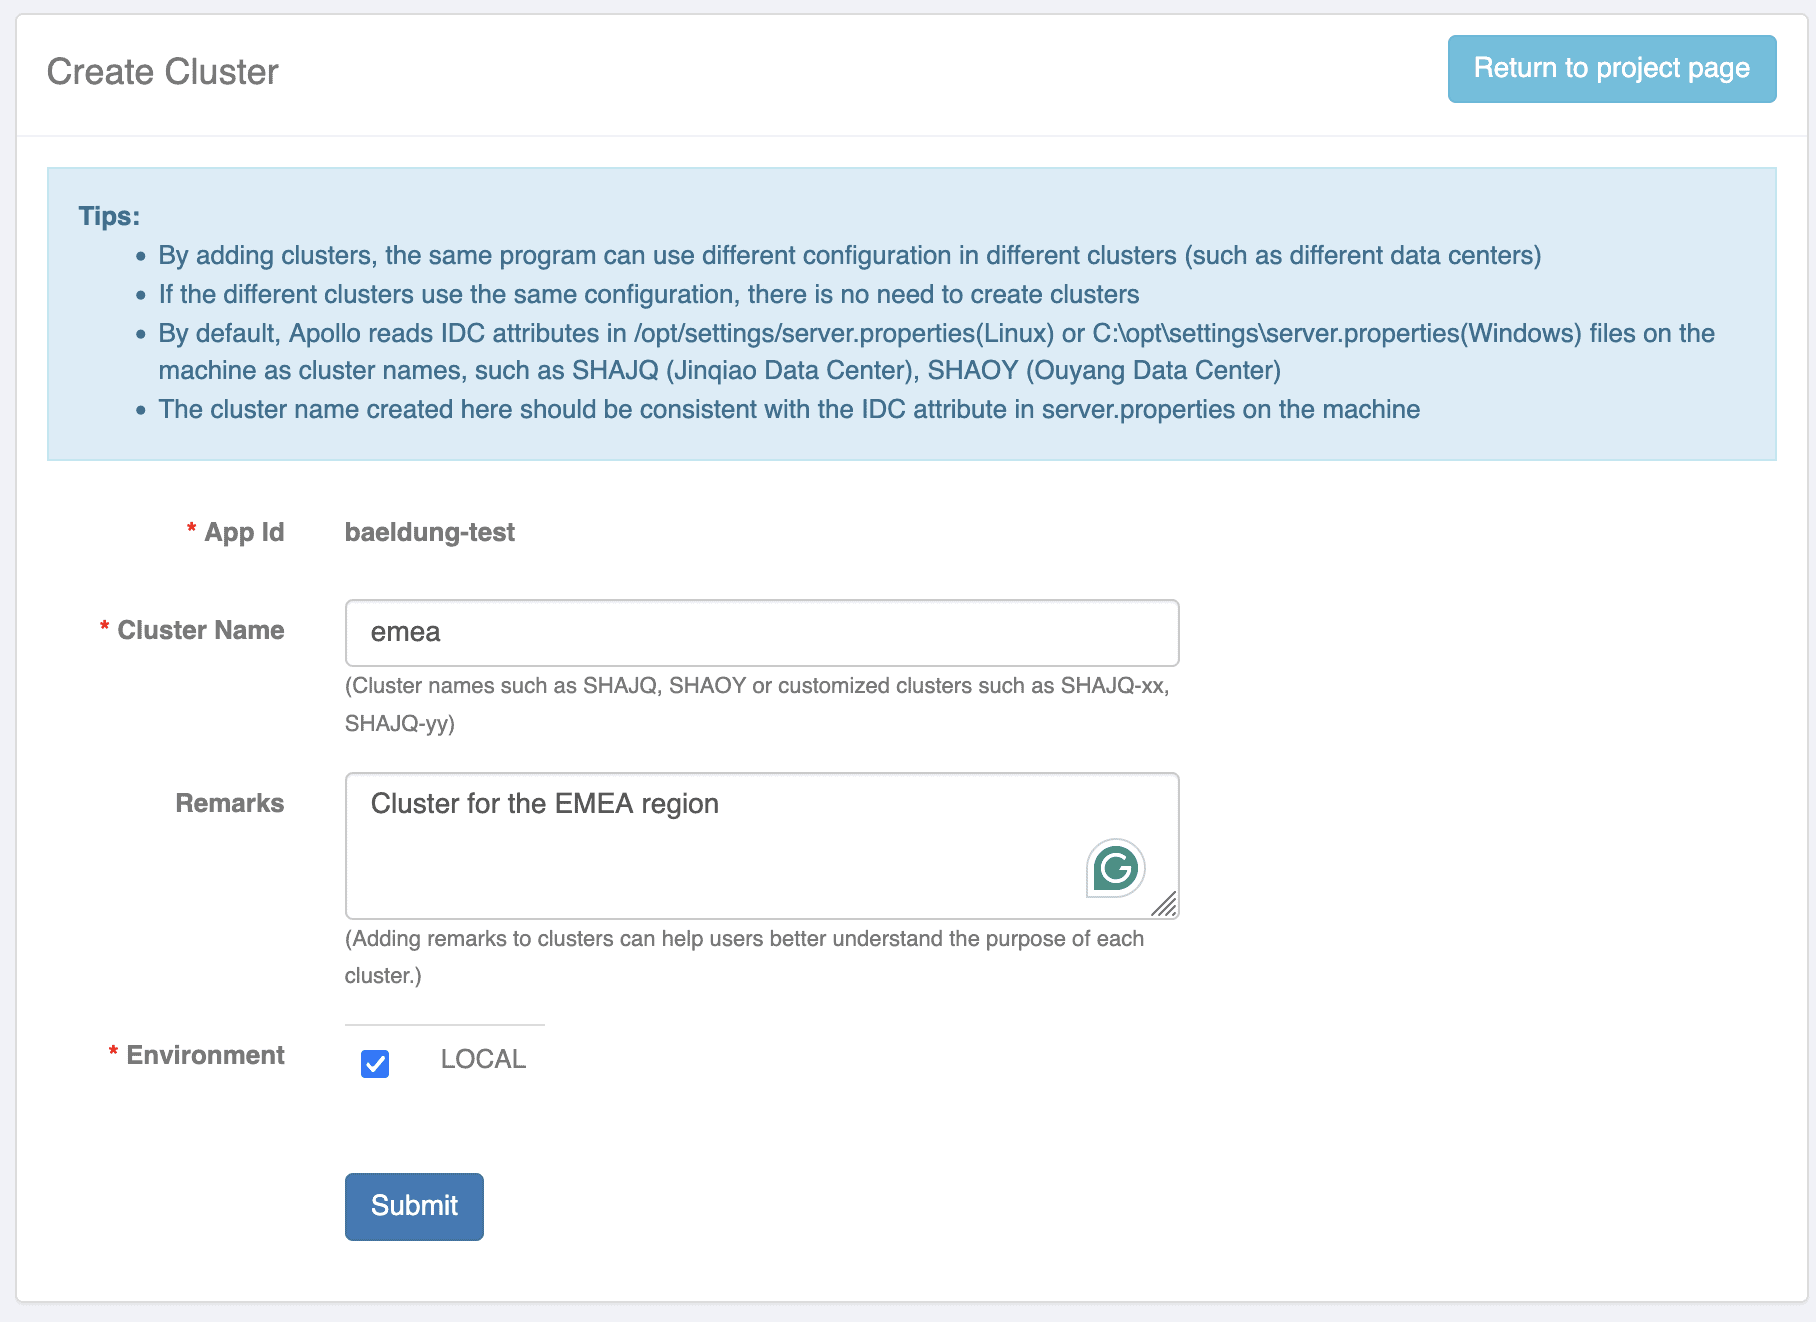
Task: Click the Environment field label
Action: pos(205,1055)
